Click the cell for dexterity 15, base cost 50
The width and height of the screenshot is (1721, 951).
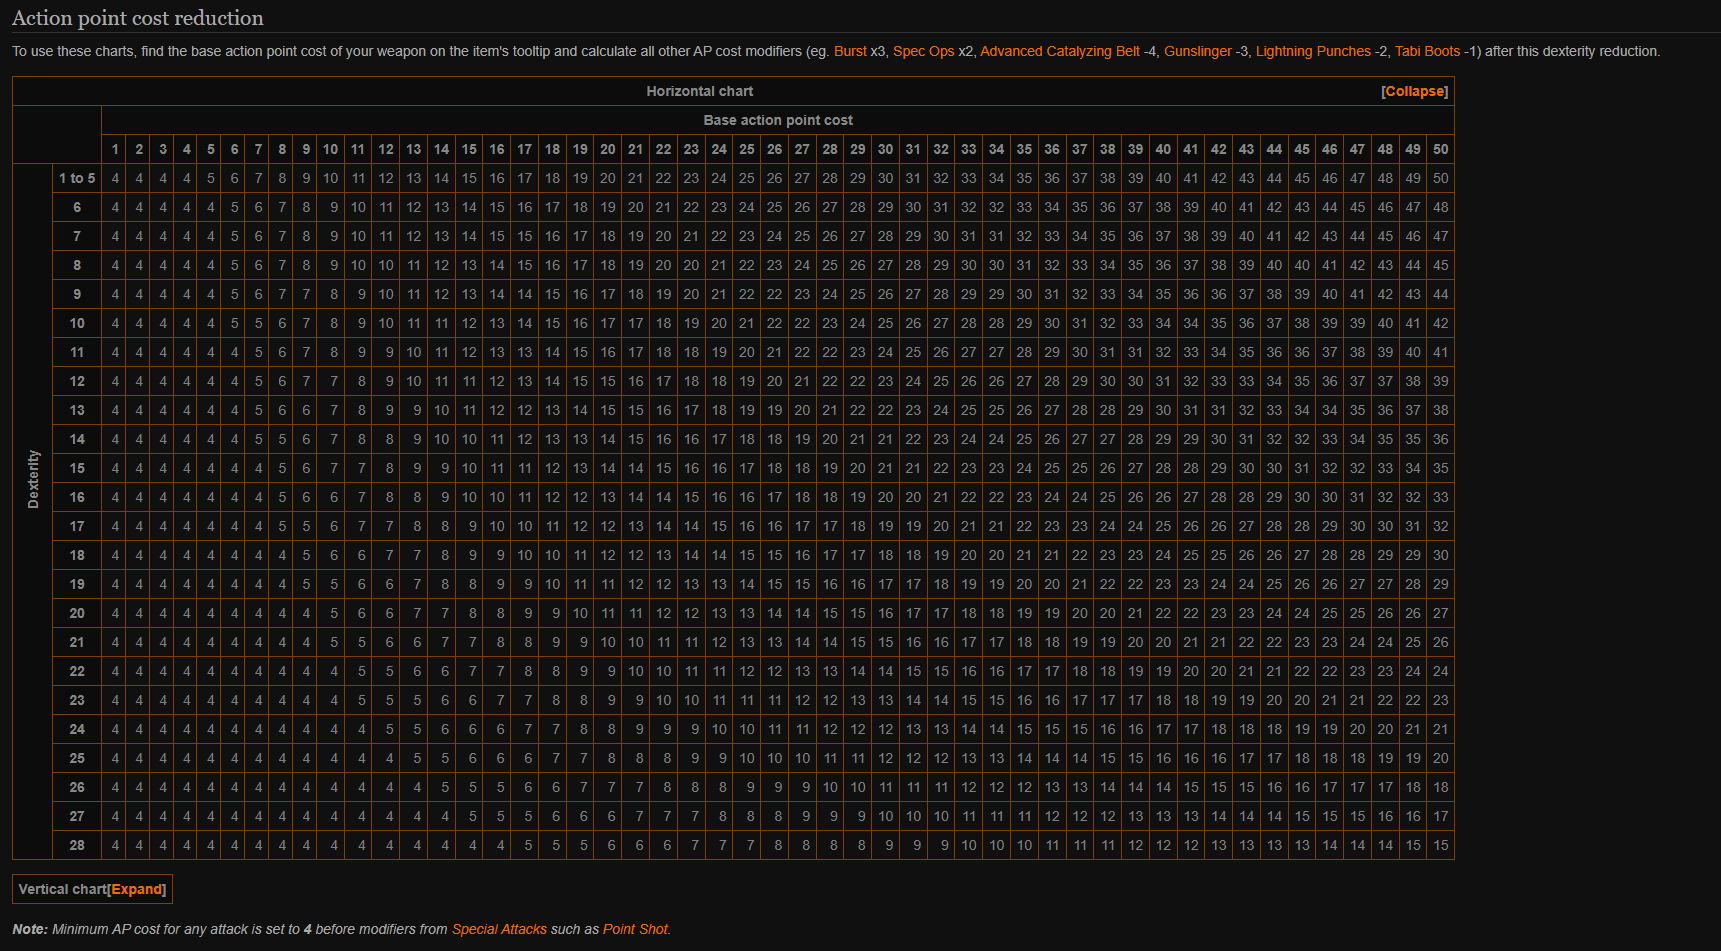[1440, 468]
